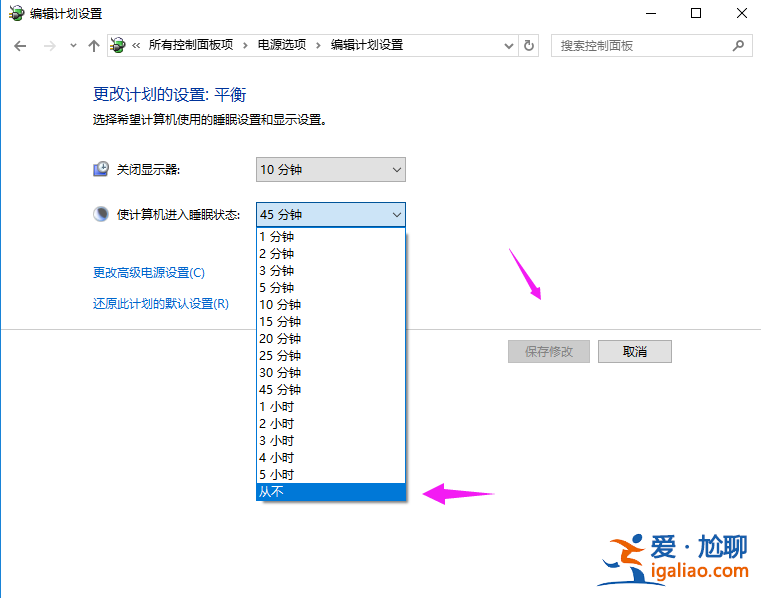Go back with the back arrow
This screenshot has width=761, height=598.
(20, 46)
